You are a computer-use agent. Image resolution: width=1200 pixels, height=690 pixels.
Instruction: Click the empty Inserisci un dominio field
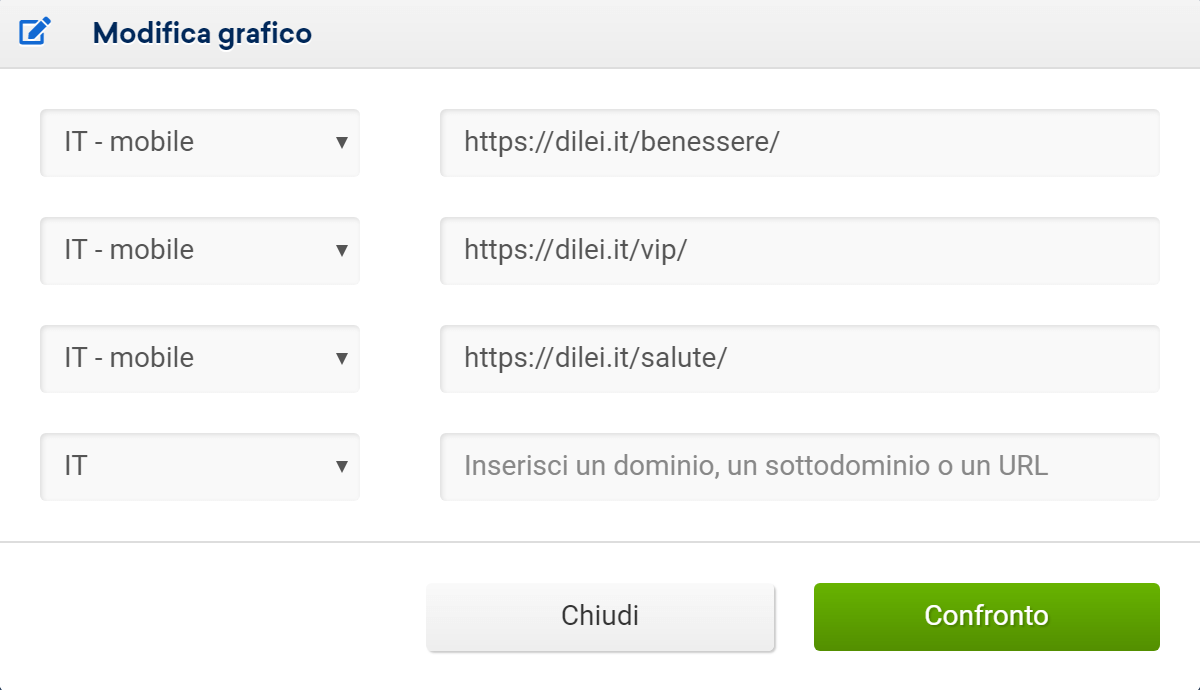click(800, 466)
